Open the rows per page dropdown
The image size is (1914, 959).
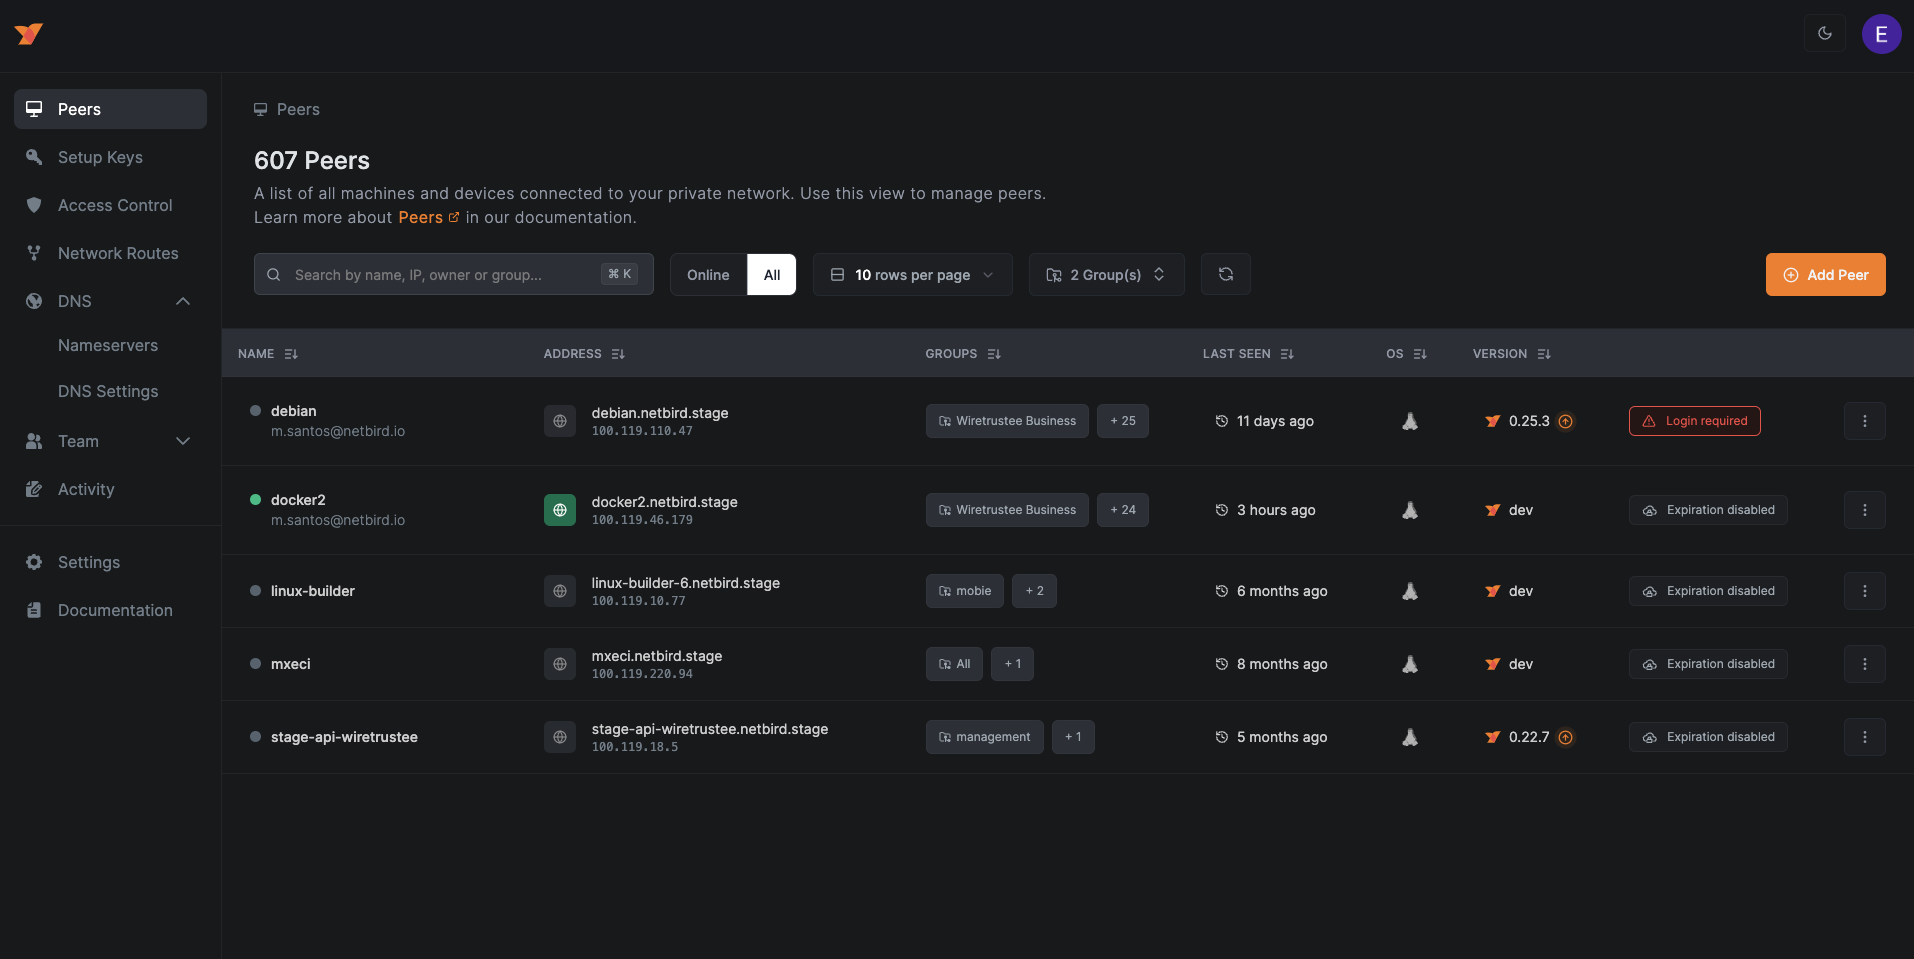pyautogui.click(x=913, y=274)
